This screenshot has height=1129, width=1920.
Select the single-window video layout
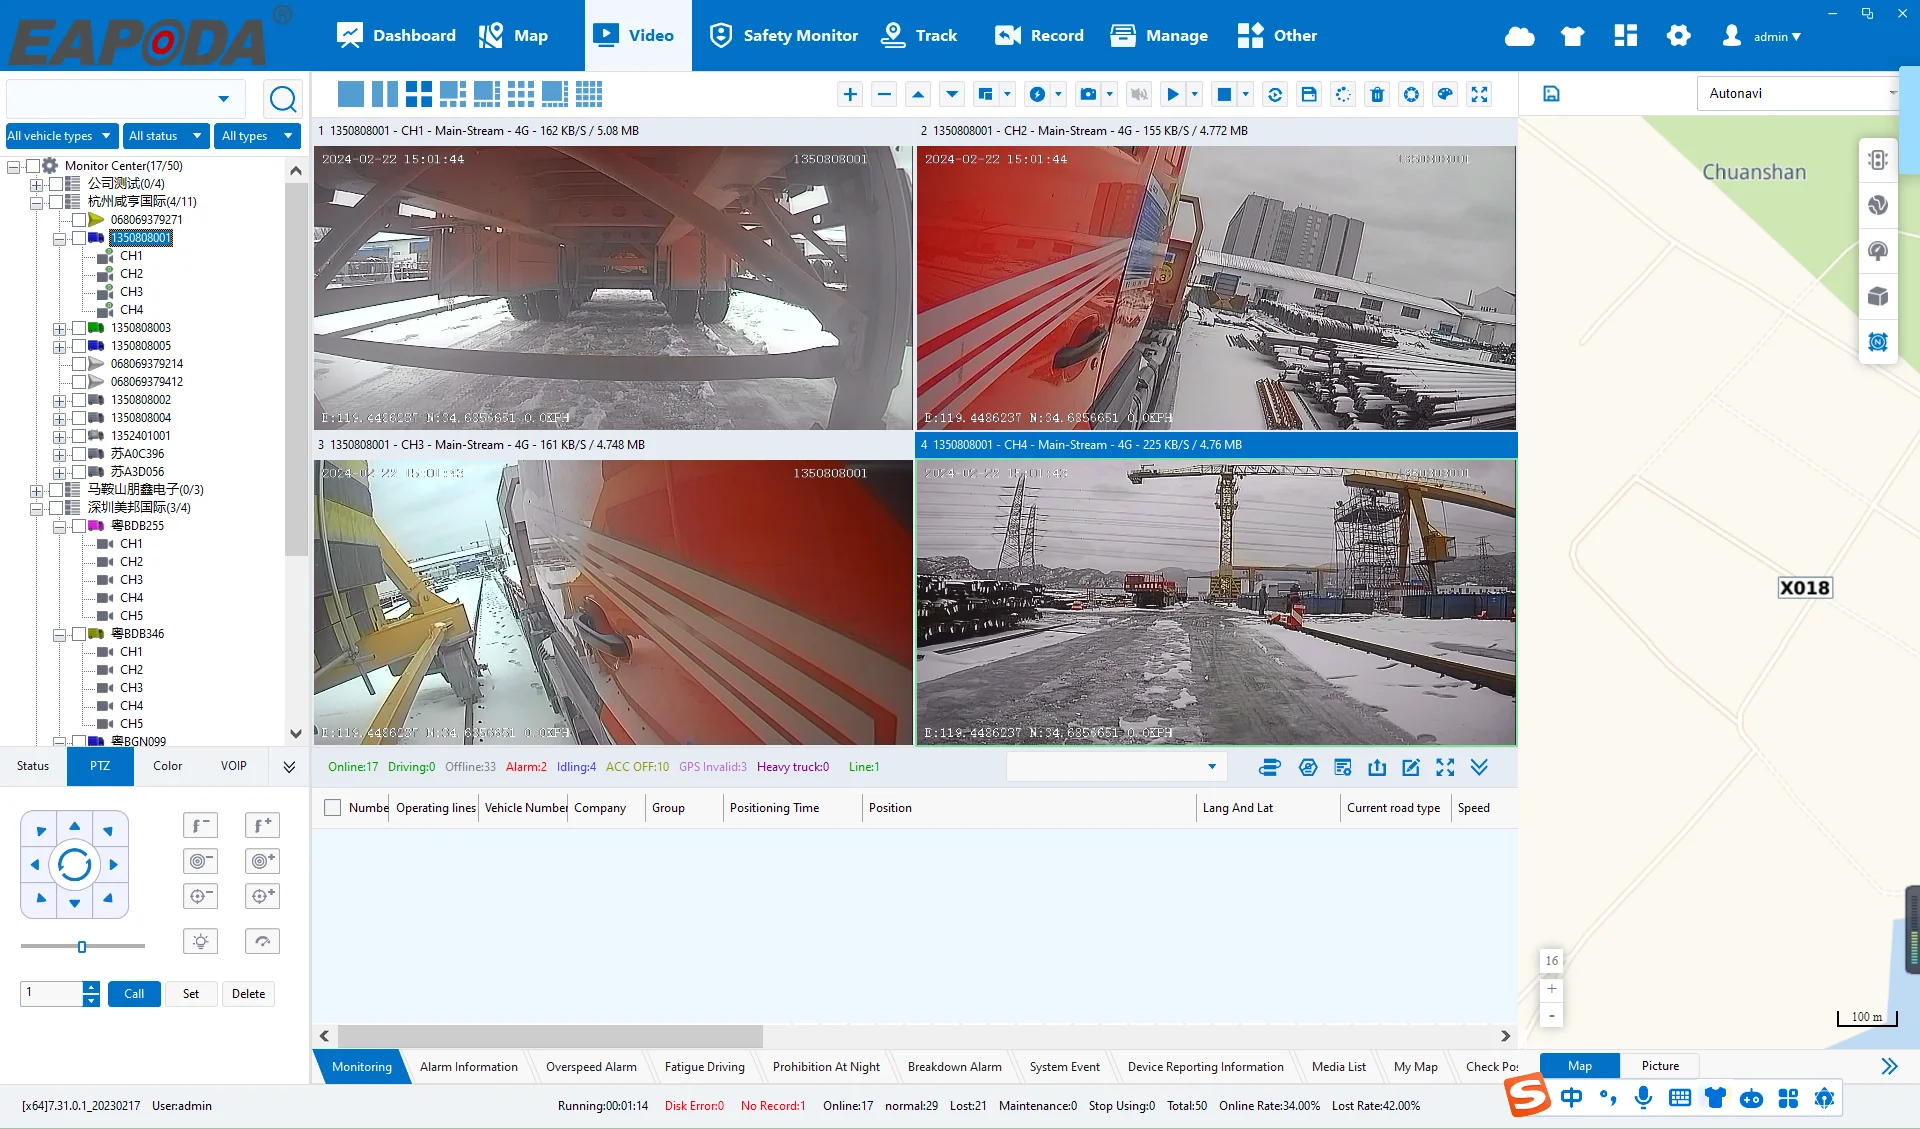350,94
